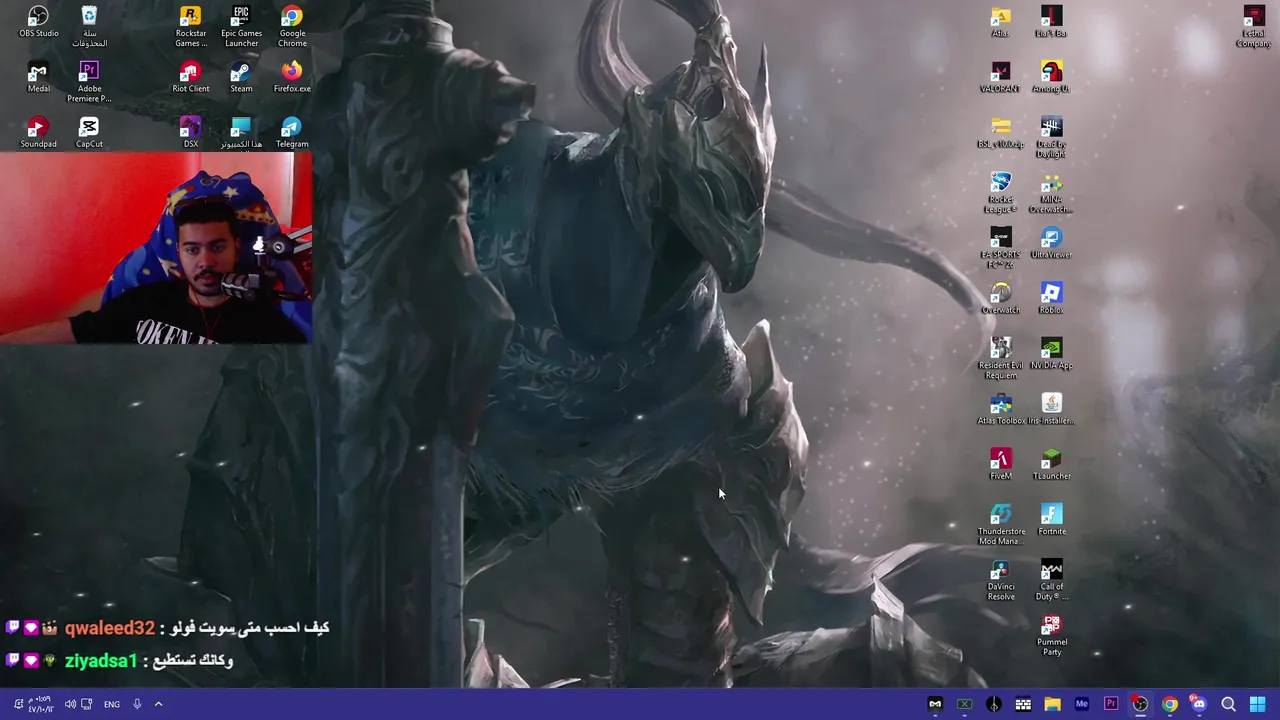
Task: Select the webcam overlay thumbnail
Action: coord(156,248)
